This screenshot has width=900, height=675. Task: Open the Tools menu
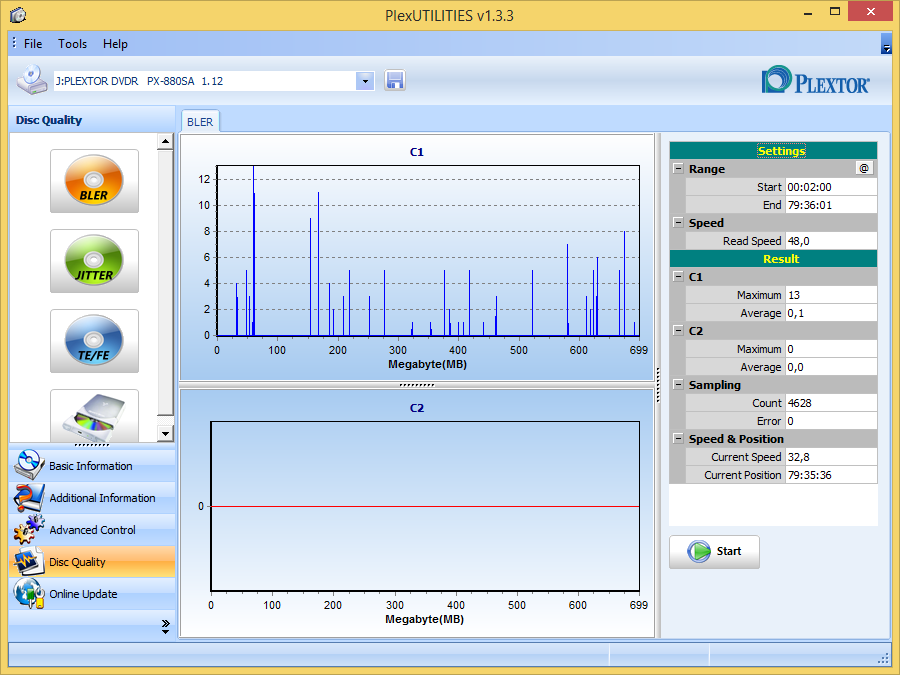point(72,44)
